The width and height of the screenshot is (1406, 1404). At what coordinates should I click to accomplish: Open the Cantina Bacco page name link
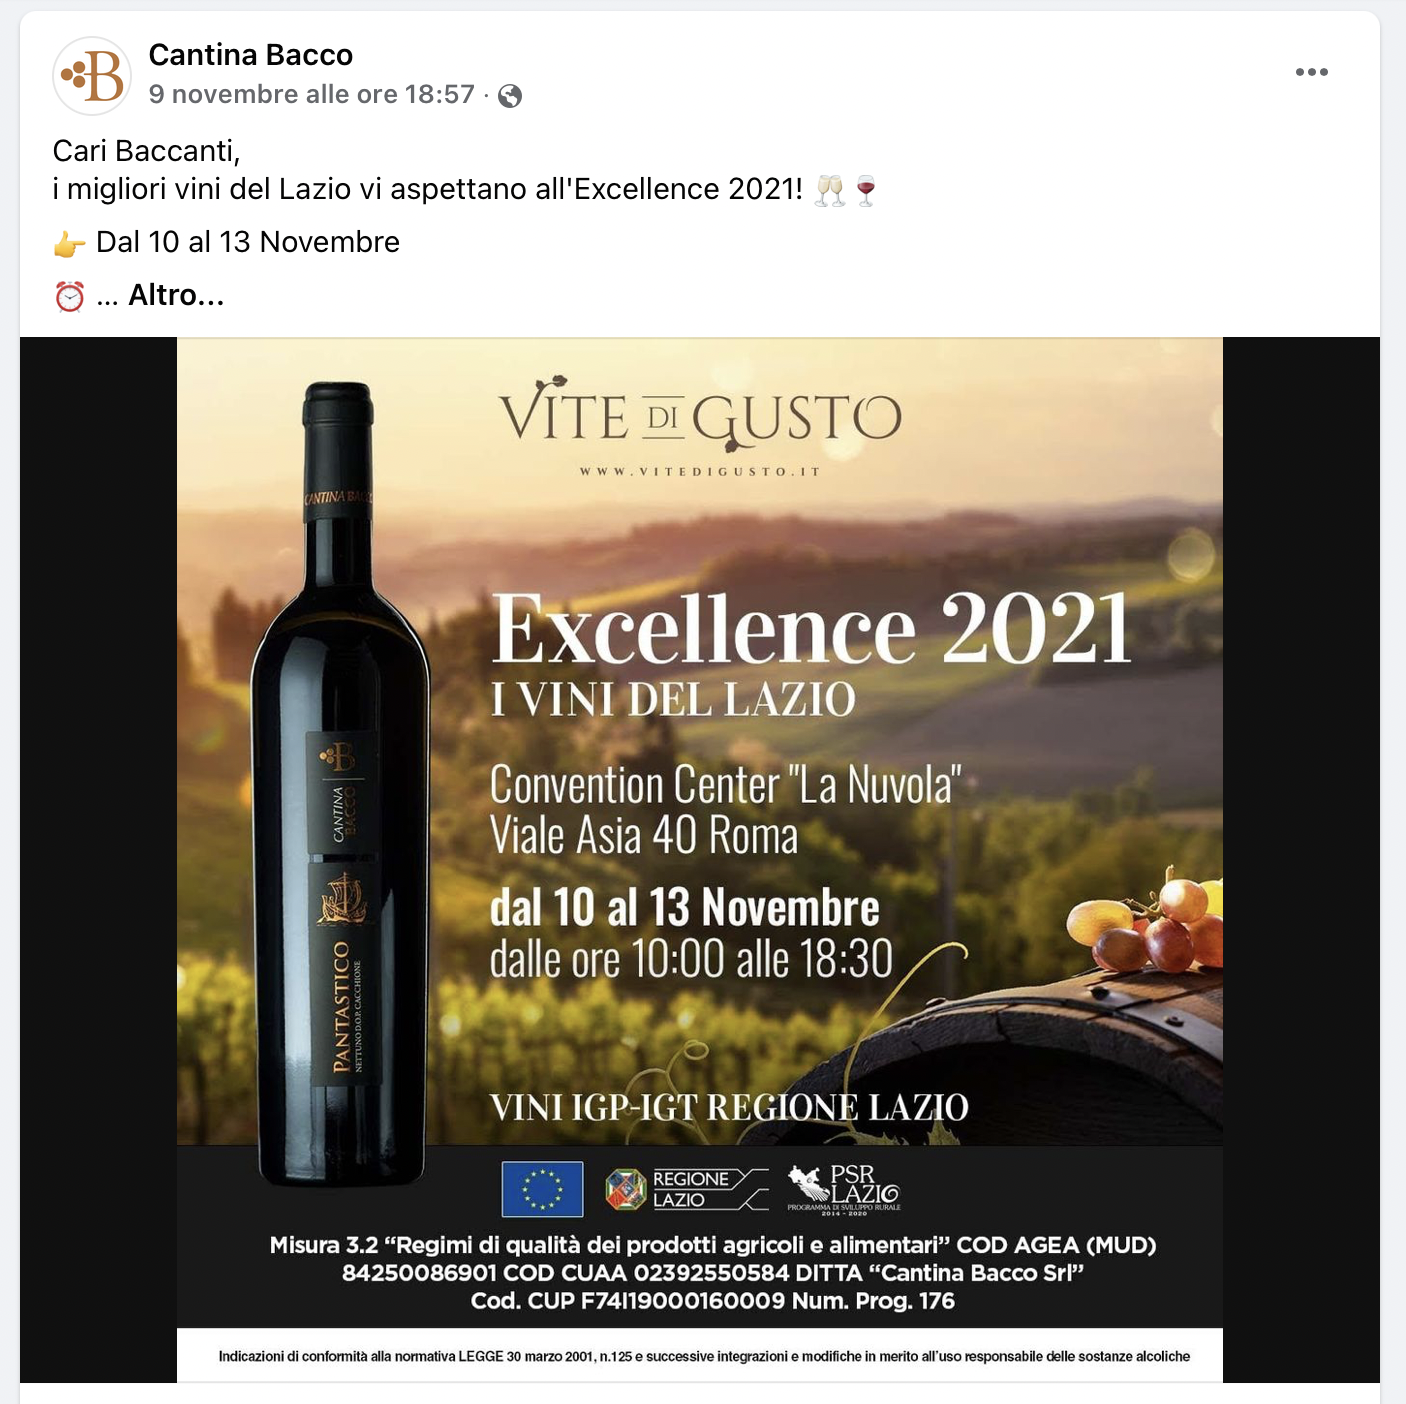click(x=251, y=55)
